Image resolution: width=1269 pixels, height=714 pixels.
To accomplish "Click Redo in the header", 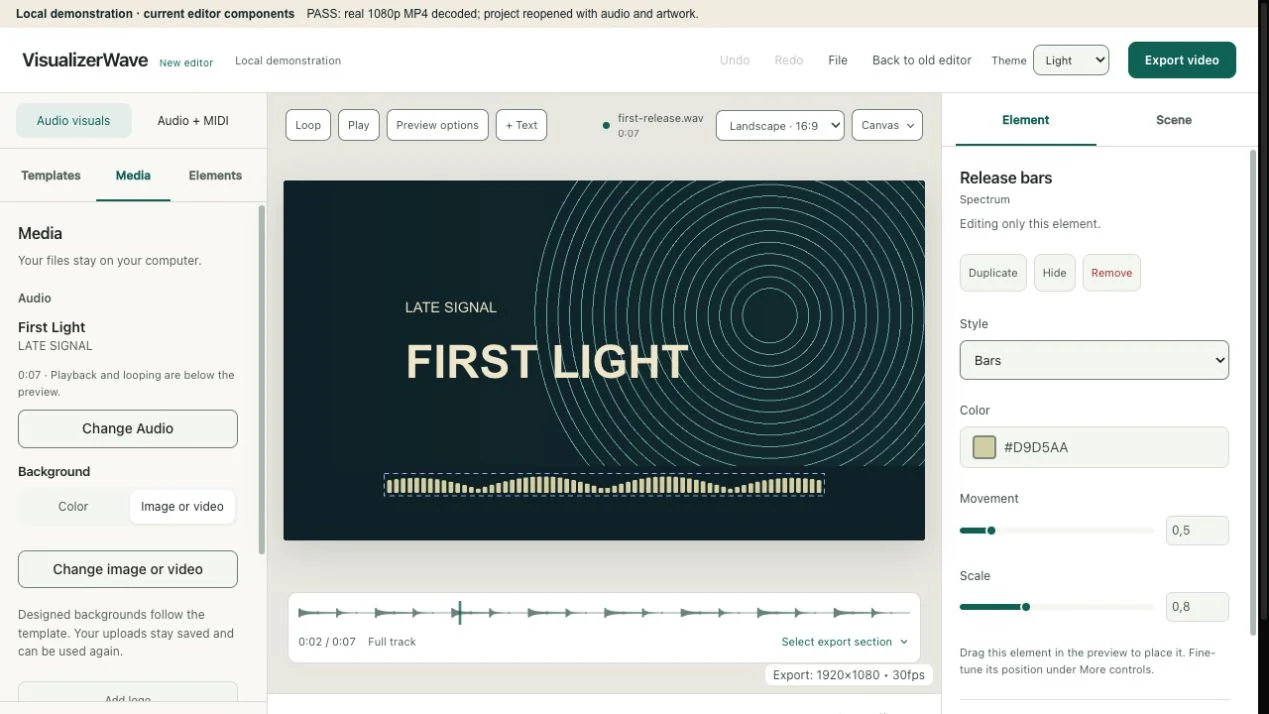I will tap(789, 60).
